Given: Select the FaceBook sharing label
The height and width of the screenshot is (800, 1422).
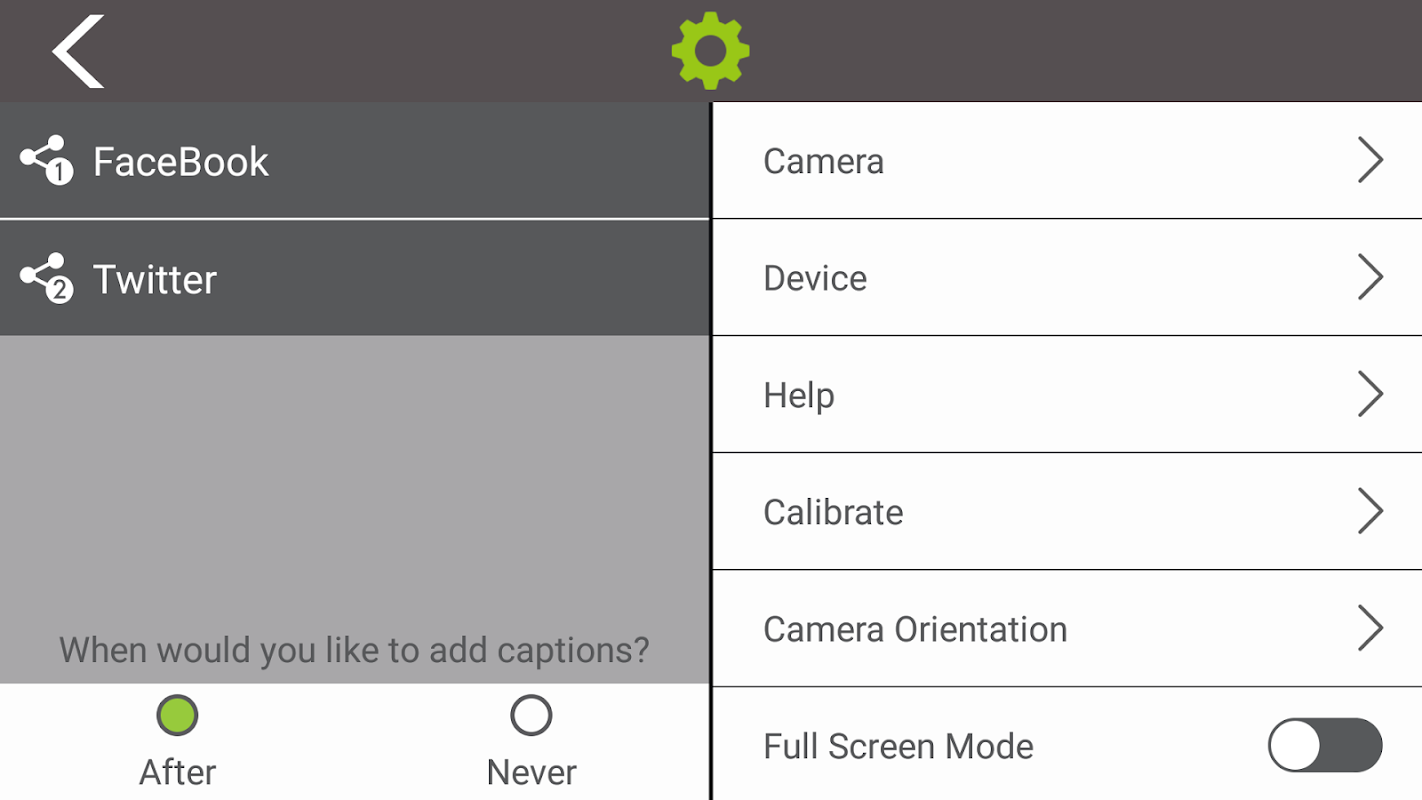Looking at the screenshot, I should point(181,162).
